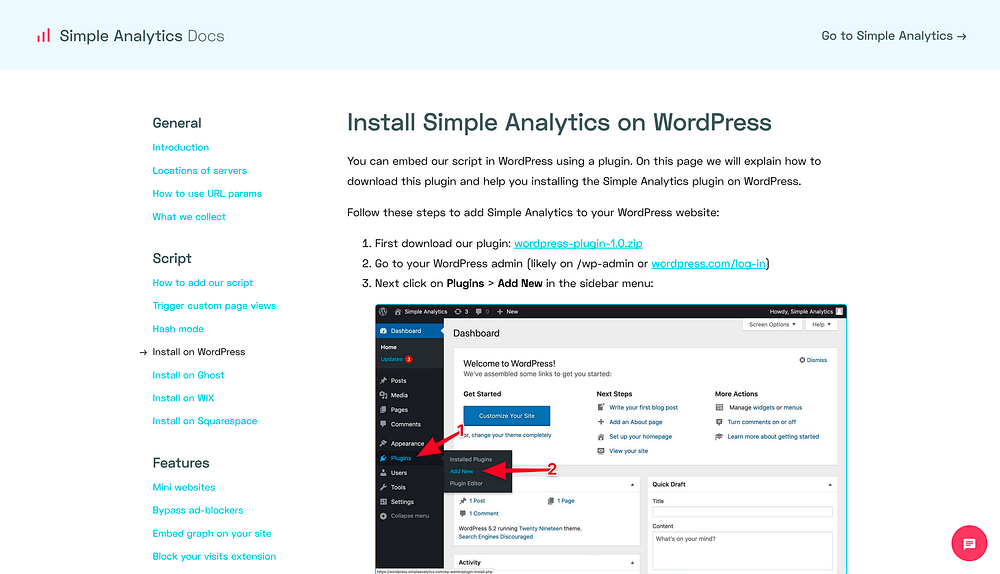
Task: Open the Hash mode page
Action: pyautogui.click(x=178, y=328)
